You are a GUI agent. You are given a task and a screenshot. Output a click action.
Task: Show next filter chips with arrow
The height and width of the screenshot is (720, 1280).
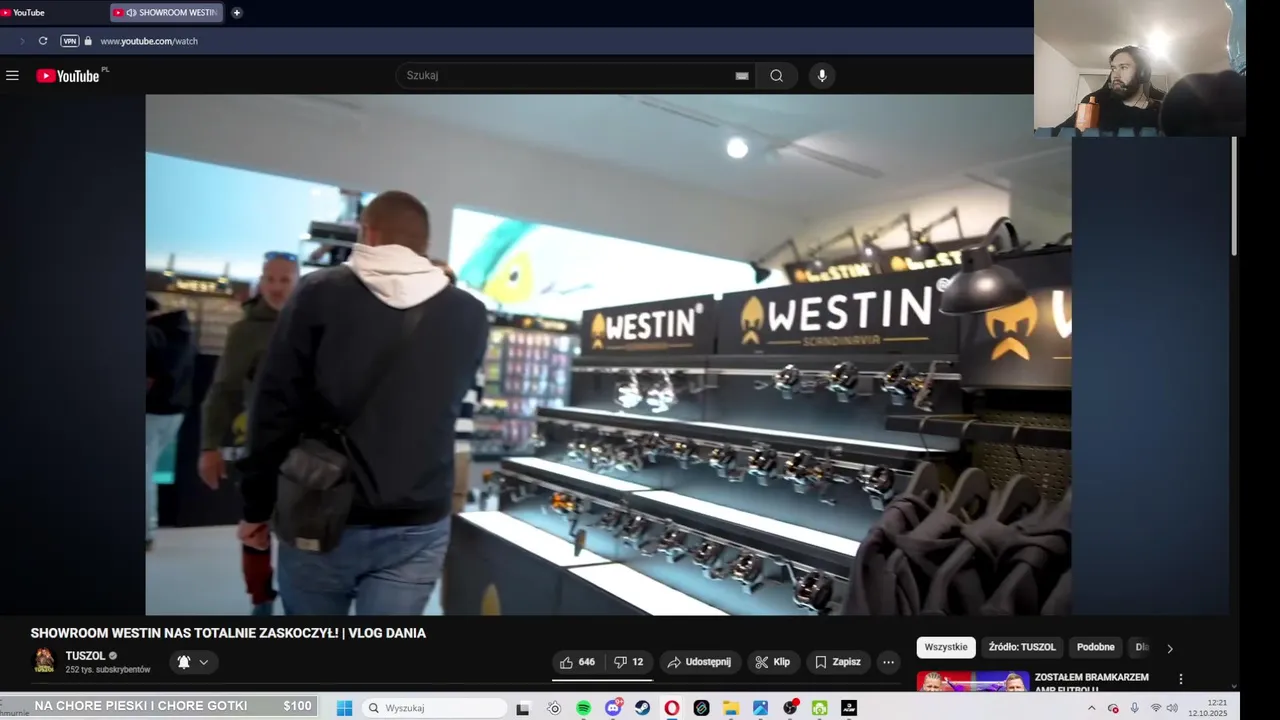coord(1170,648)
